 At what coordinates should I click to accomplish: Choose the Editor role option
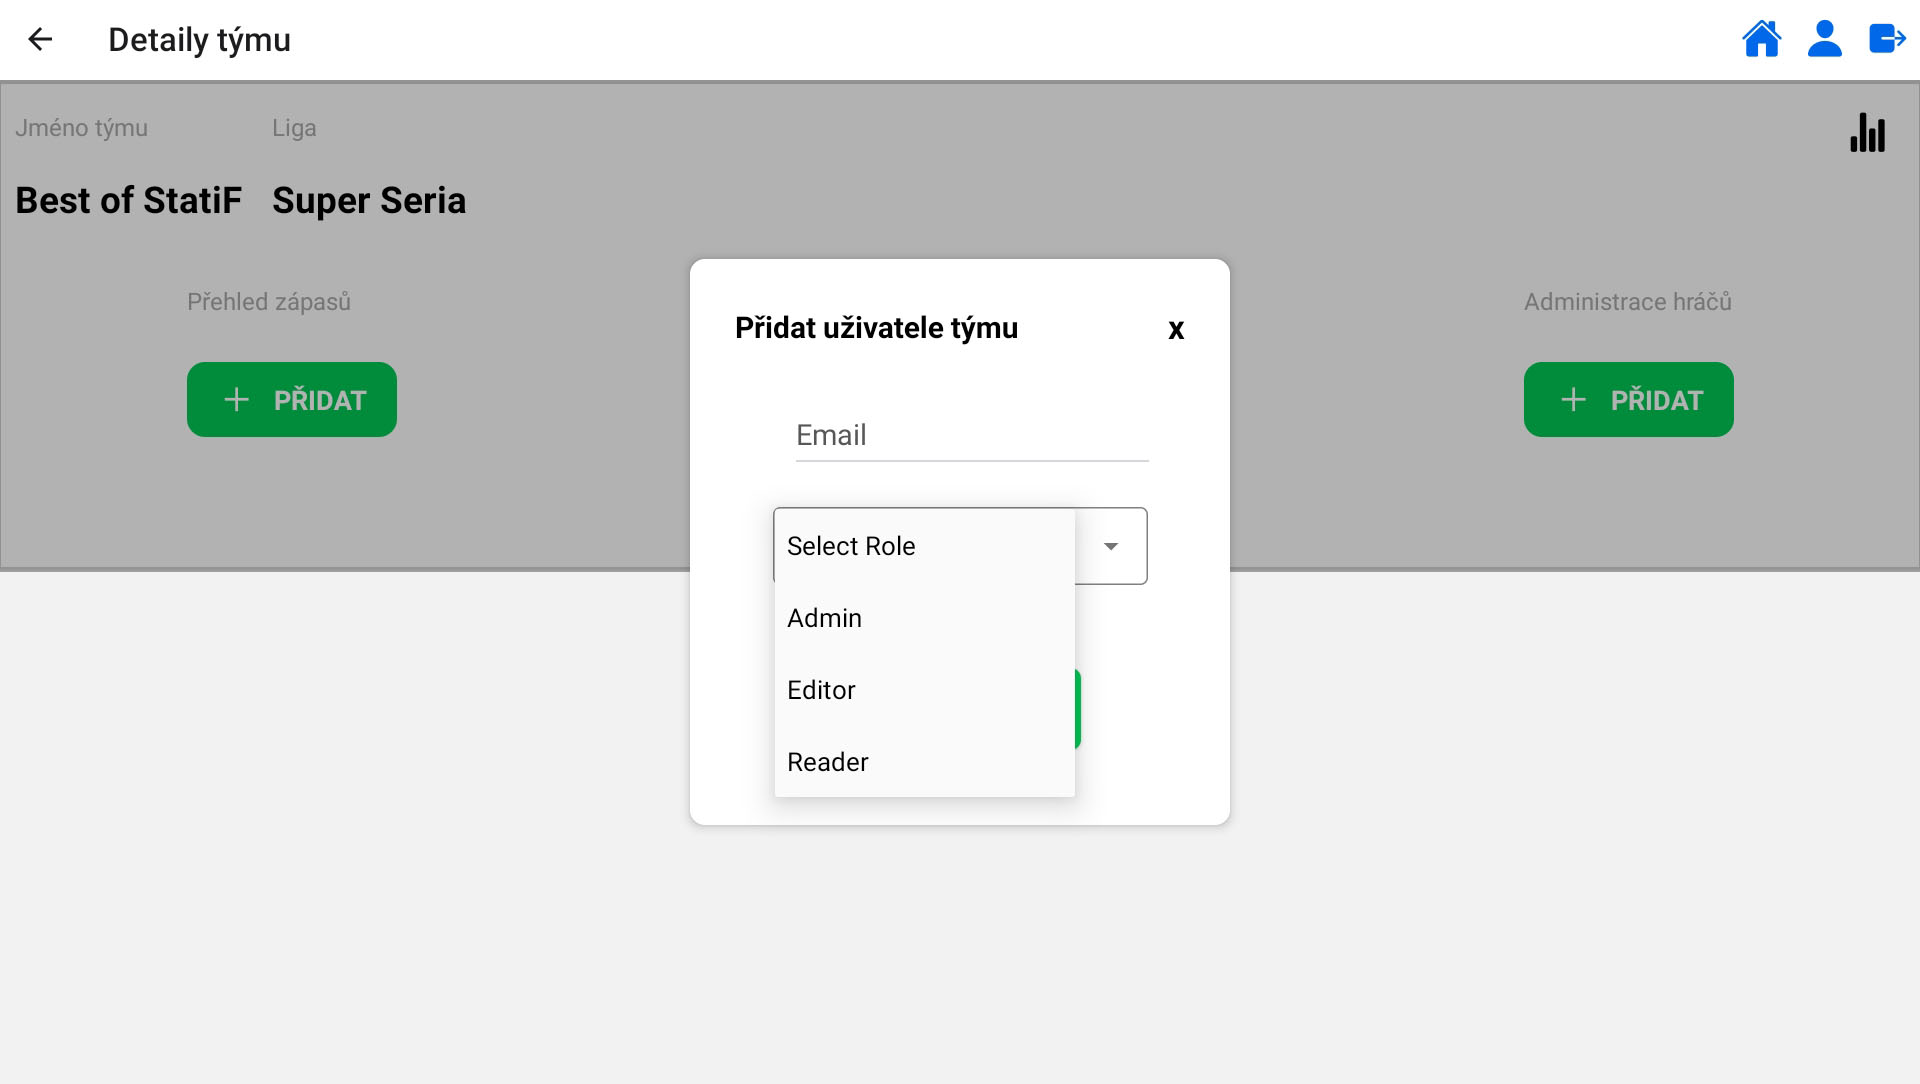coord(821,690)
